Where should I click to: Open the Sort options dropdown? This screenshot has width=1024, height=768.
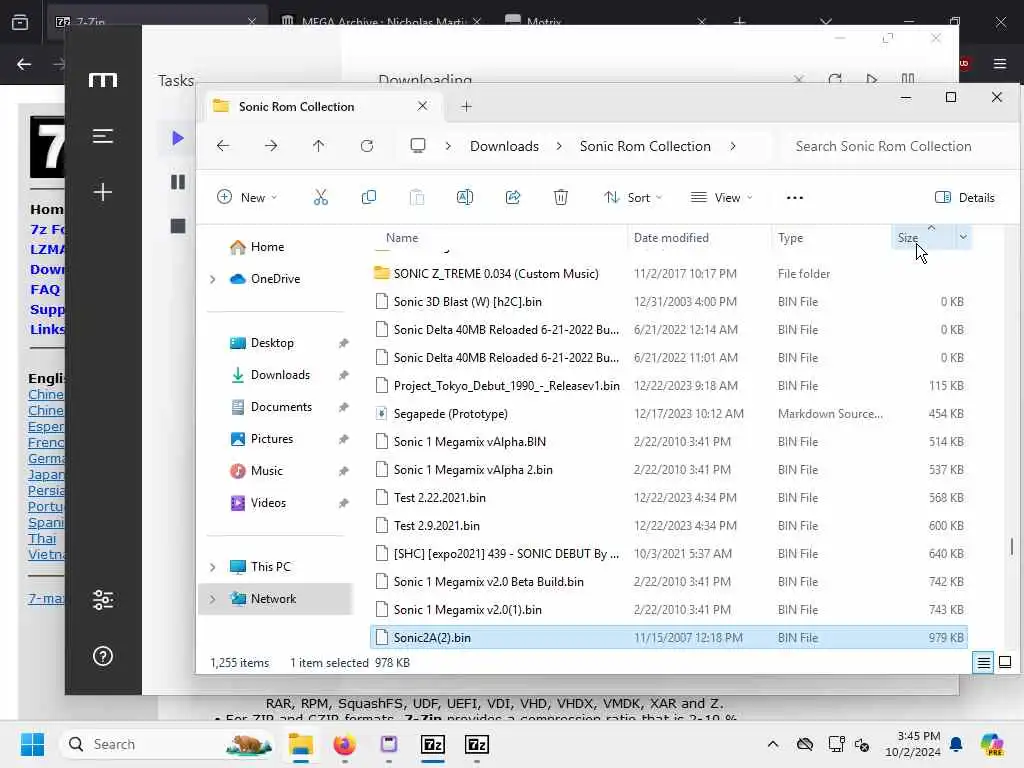pos(632,197)
